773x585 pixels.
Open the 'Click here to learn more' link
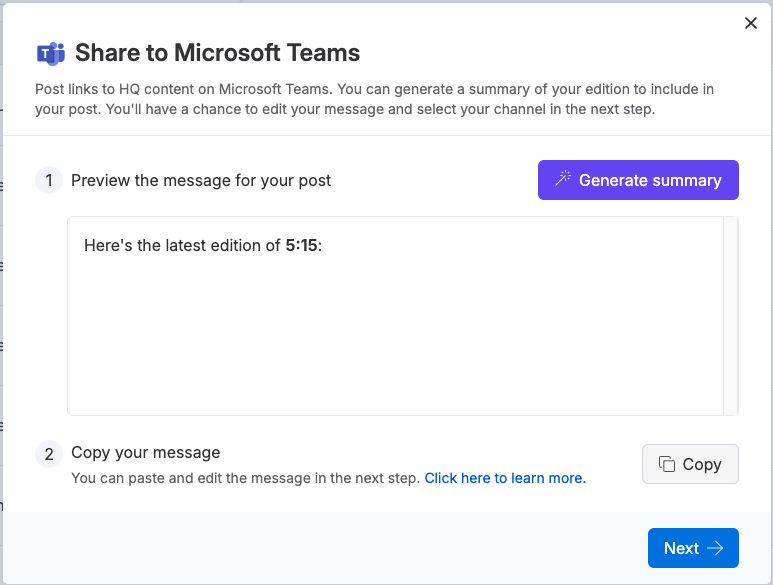(505, 478)
